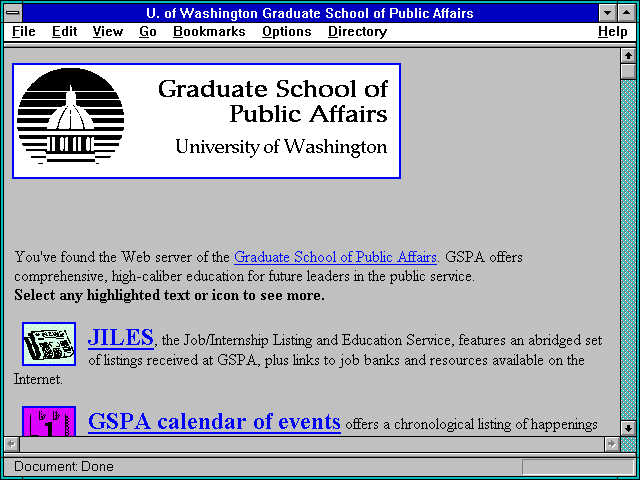
Task: Open the View menu
Action: pos(107,31)
